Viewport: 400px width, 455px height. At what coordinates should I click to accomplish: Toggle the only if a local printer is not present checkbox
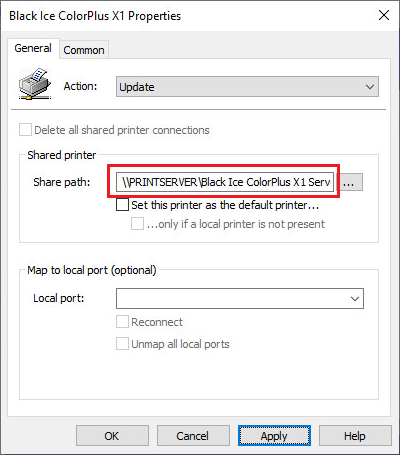point(137,224)
